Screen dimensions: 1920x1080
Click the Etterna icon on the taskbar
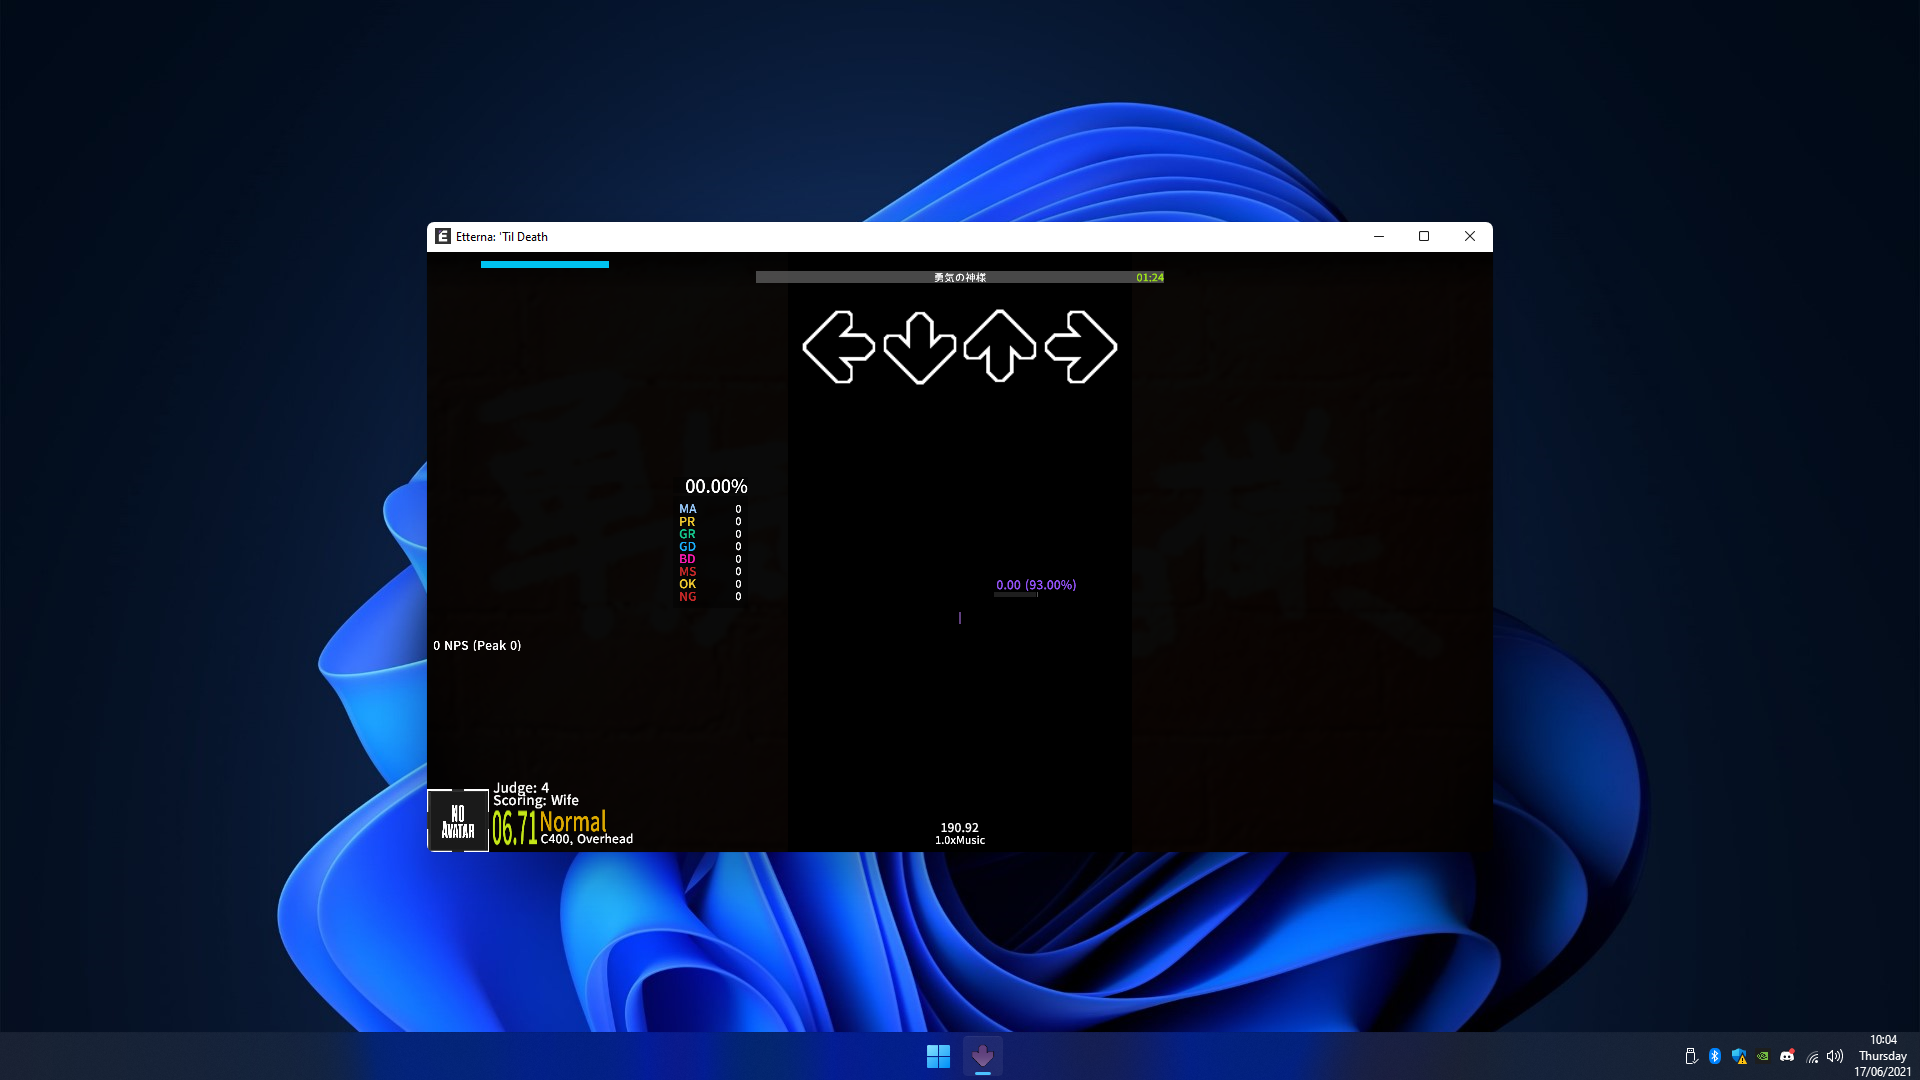point(982,1055)
